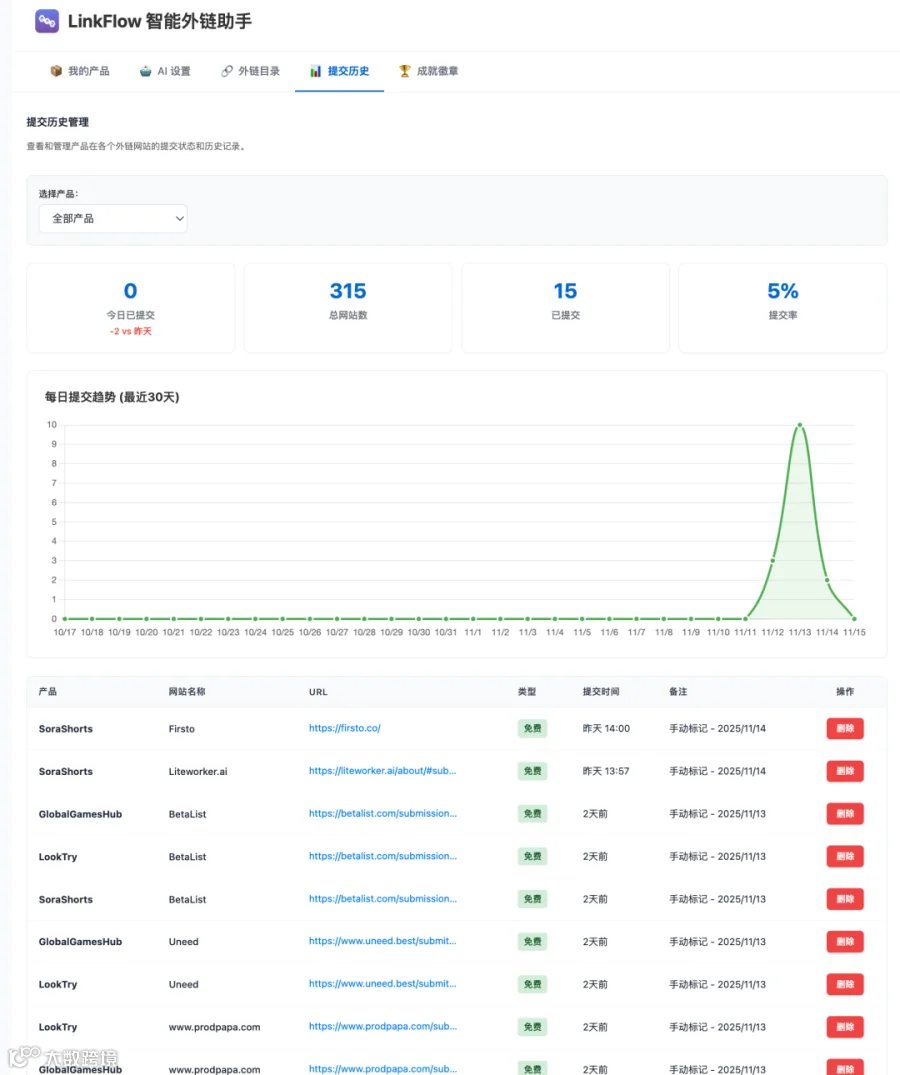The image size is (900, 1075).
Task: Delete GlobalGamesHub's BetaList record
Action: [844, 814]
